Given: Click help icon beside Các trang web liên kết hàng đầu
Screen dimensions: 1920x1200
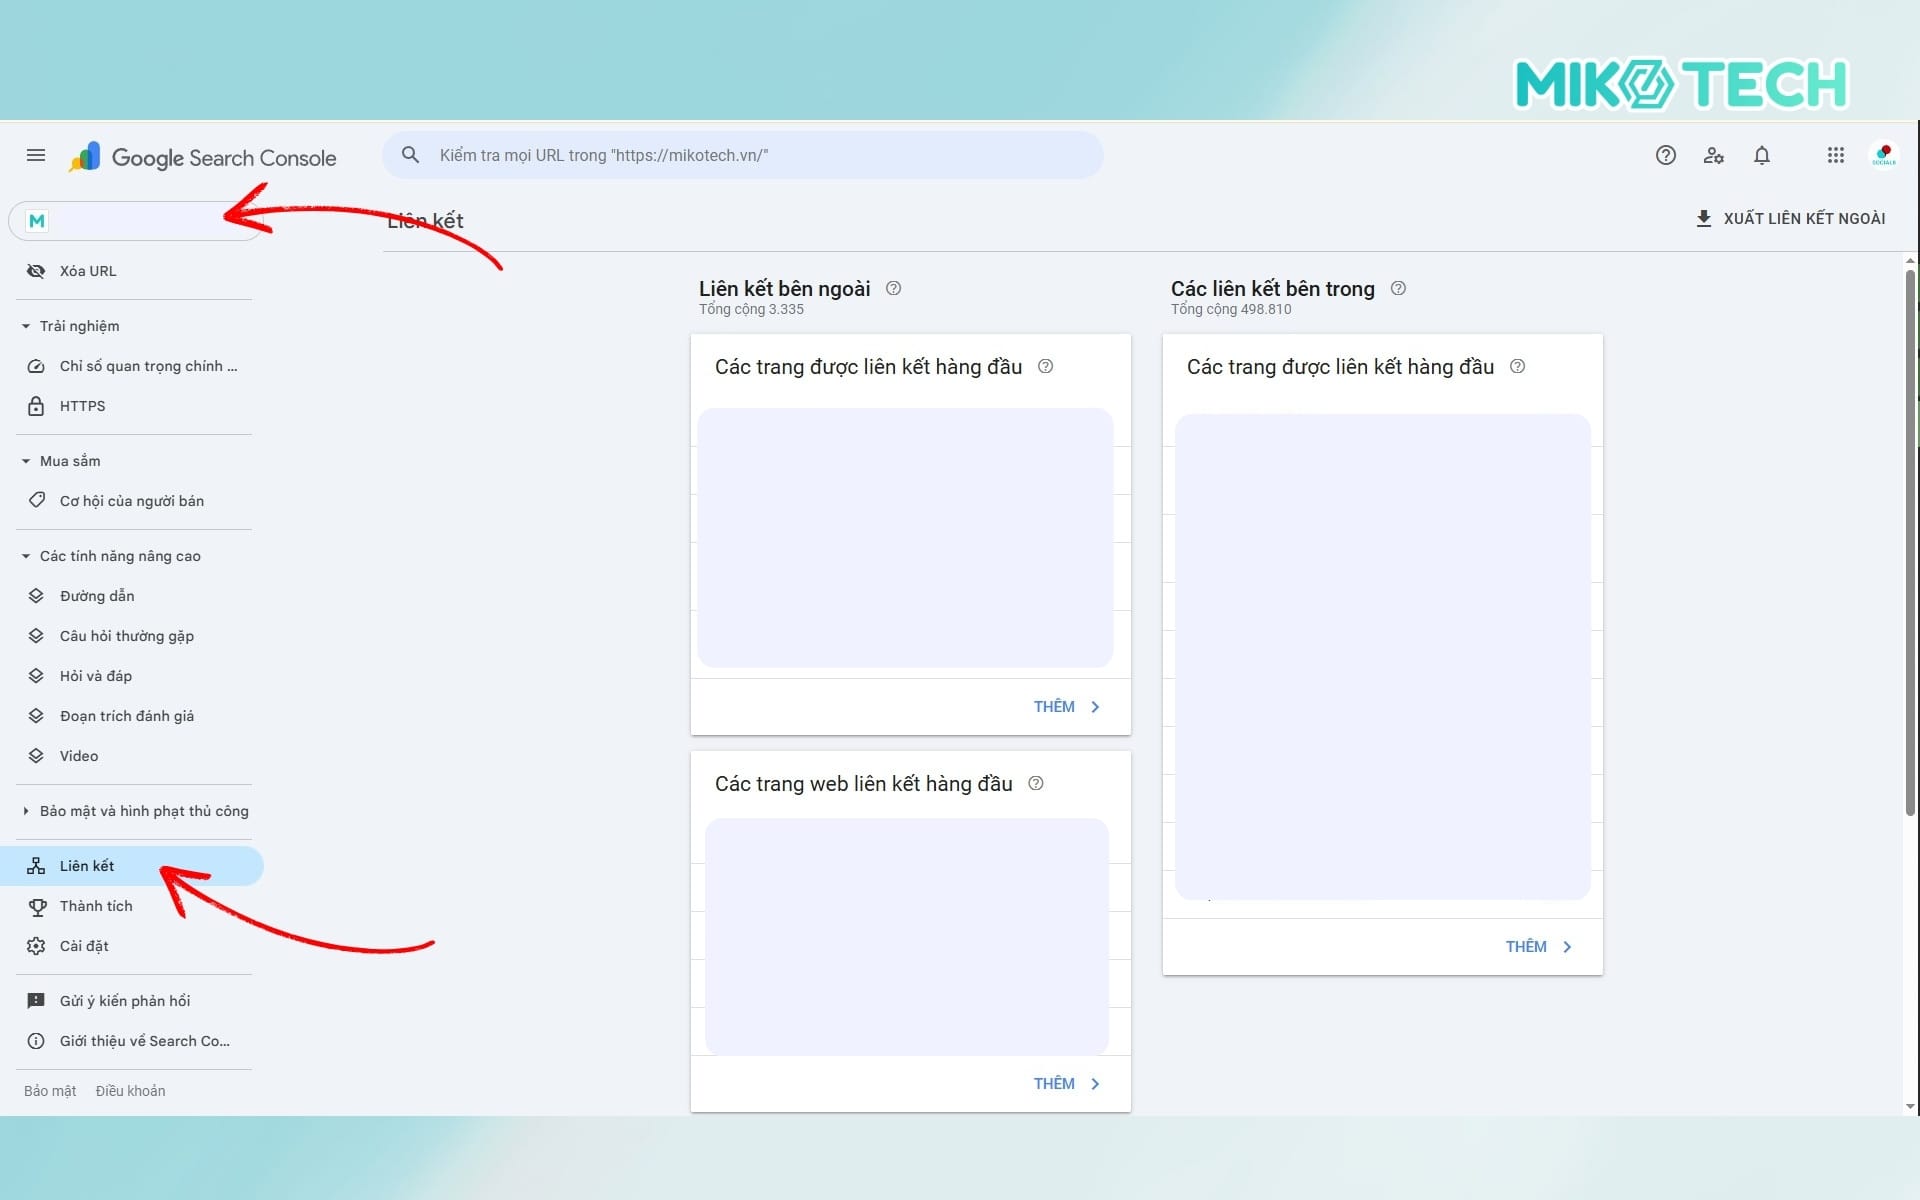Looking at the screenshot, I should [1036, 783].
